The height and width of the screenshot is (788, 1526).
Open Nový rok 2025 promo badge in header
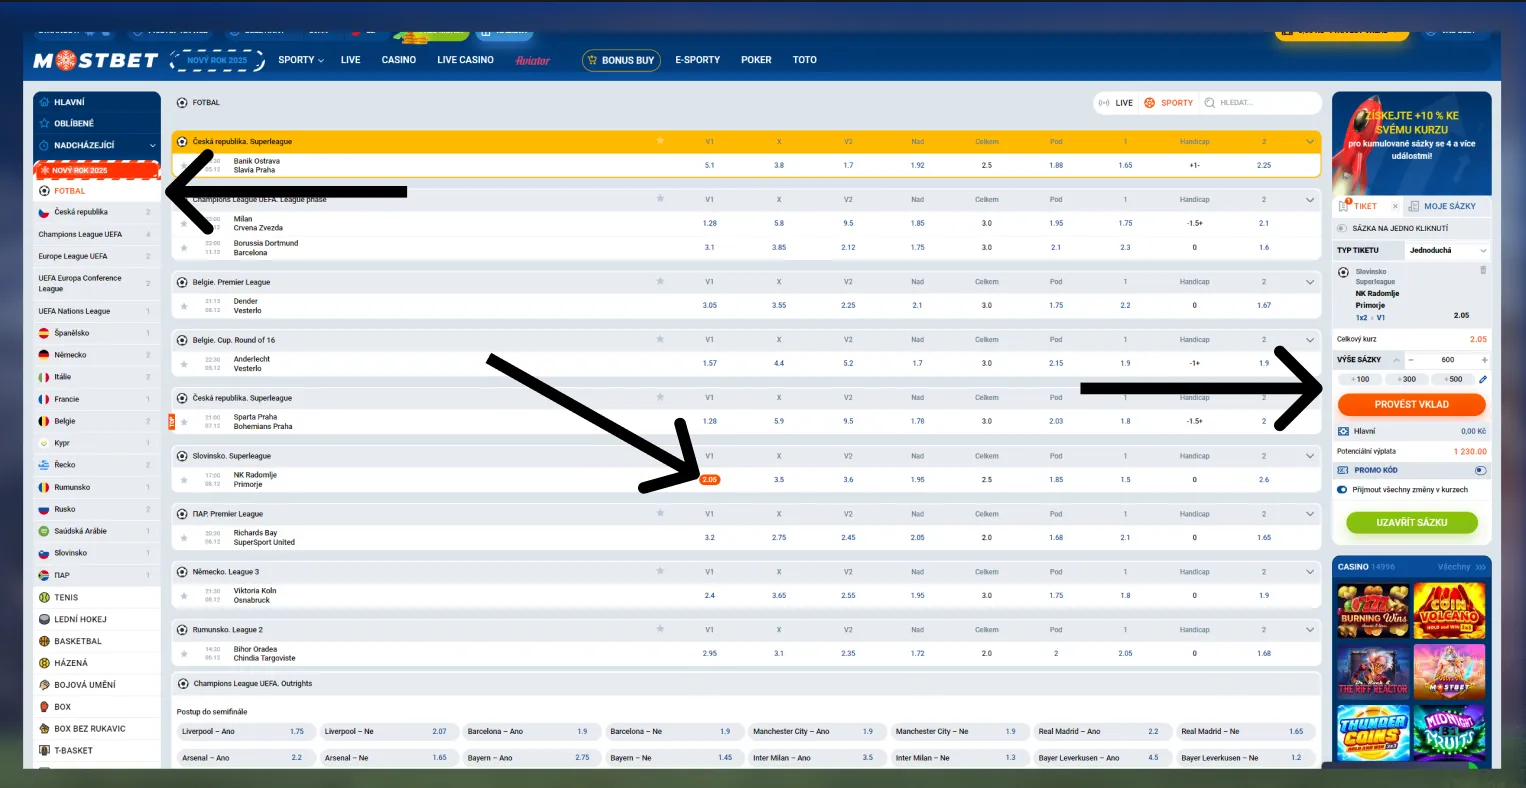[217, 60]
